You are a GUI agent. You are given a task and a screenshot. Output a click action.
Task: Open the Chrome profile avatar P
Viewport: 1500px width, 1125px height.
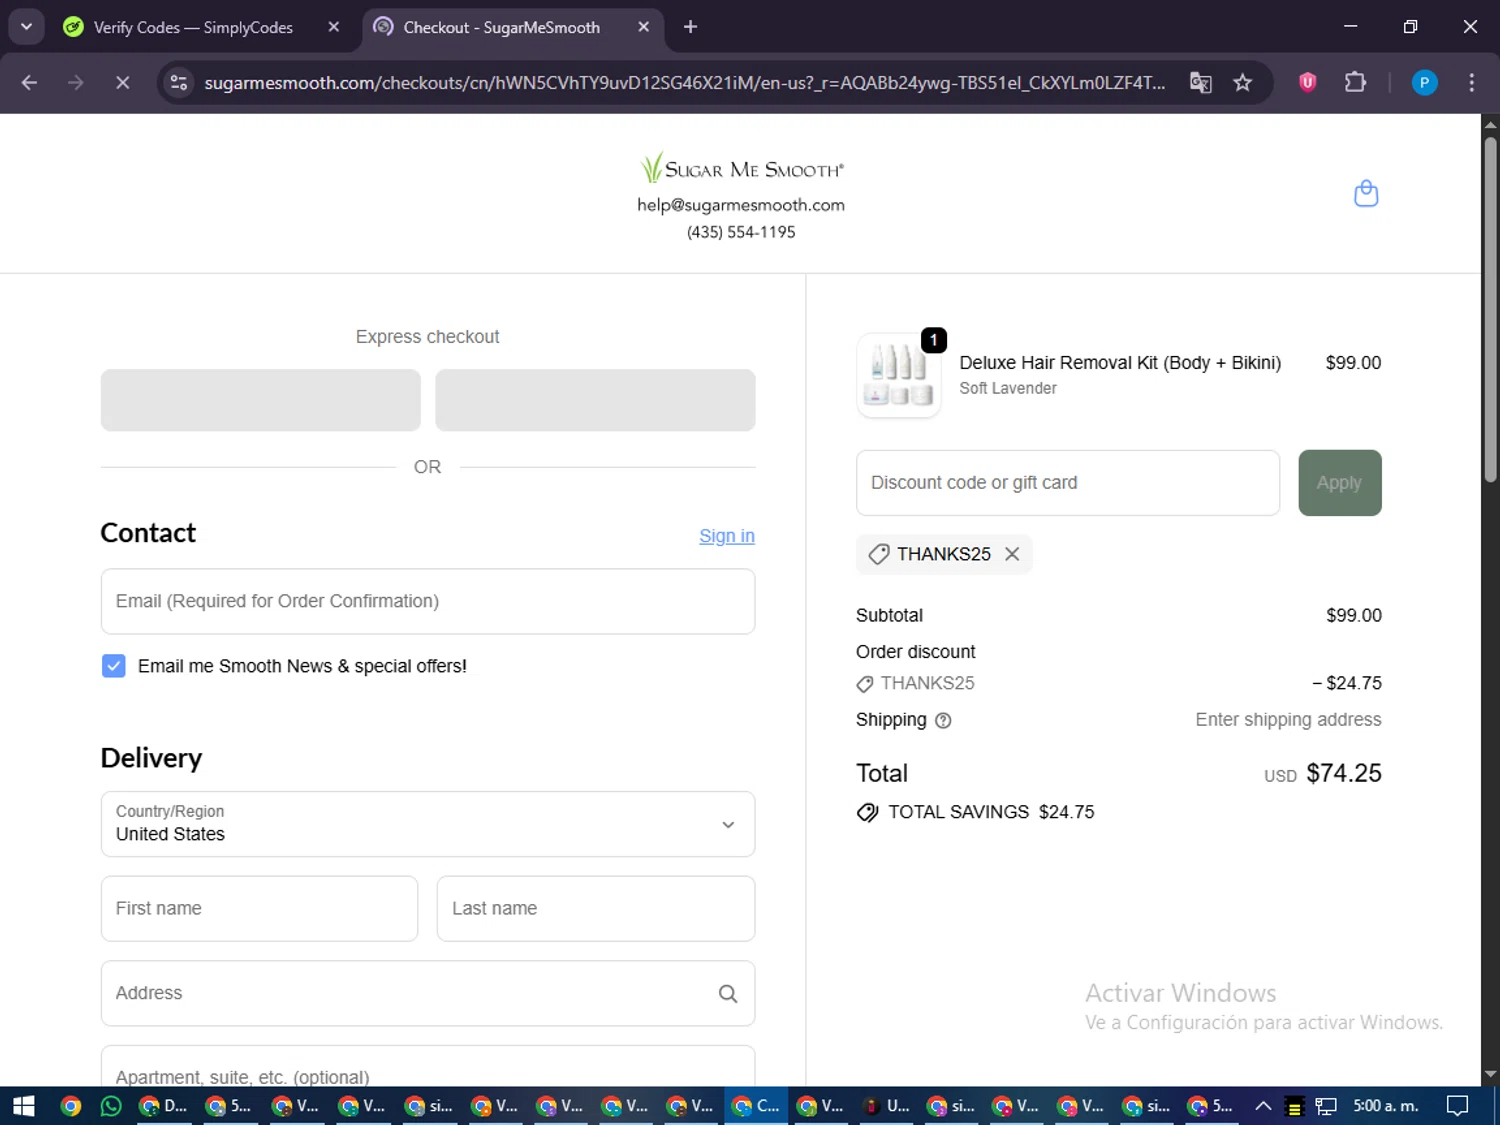1424,83
